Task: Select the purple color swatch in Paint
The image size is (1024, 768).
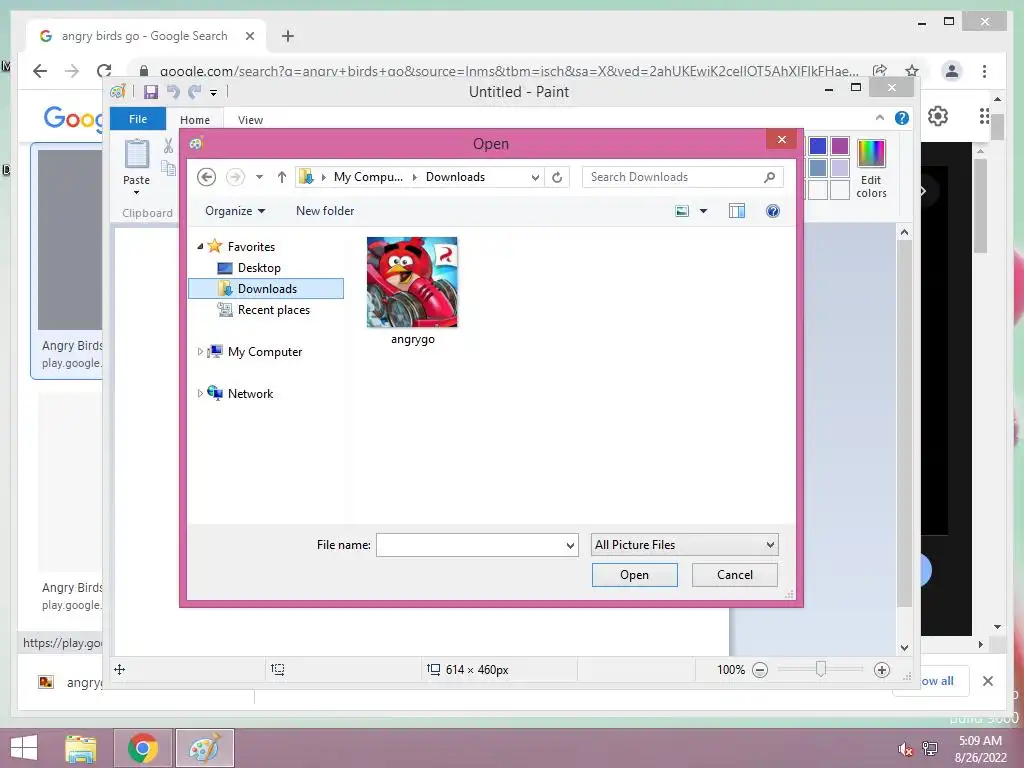Action: click(x=840, y=146)
